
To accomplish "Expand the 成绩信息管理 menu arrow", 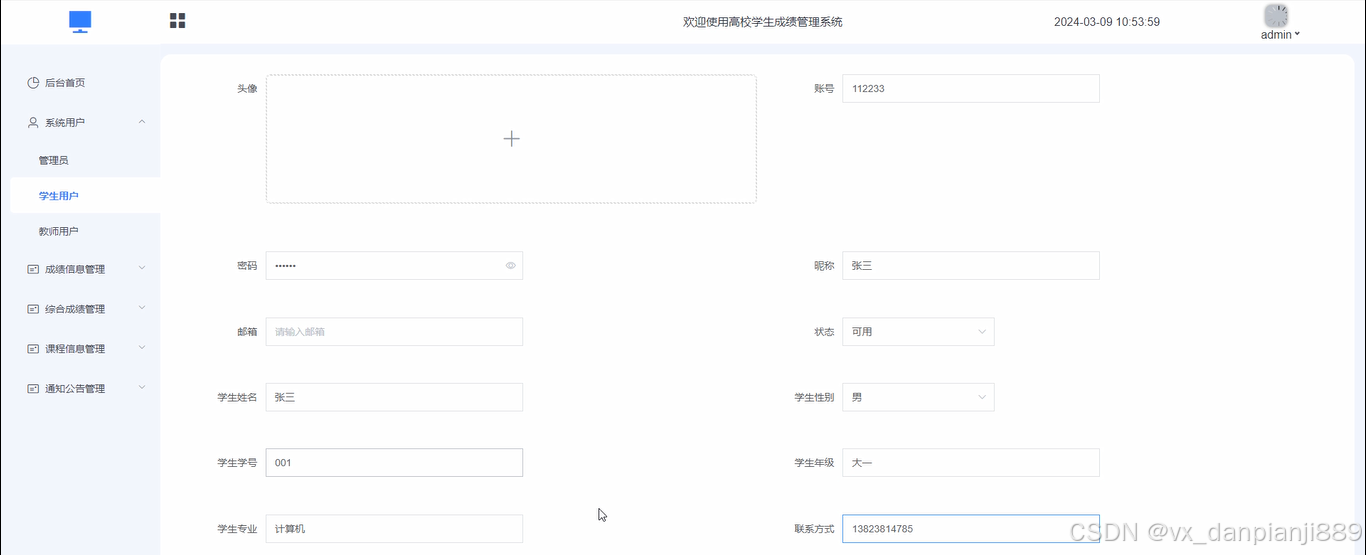I will pos(142,268).
